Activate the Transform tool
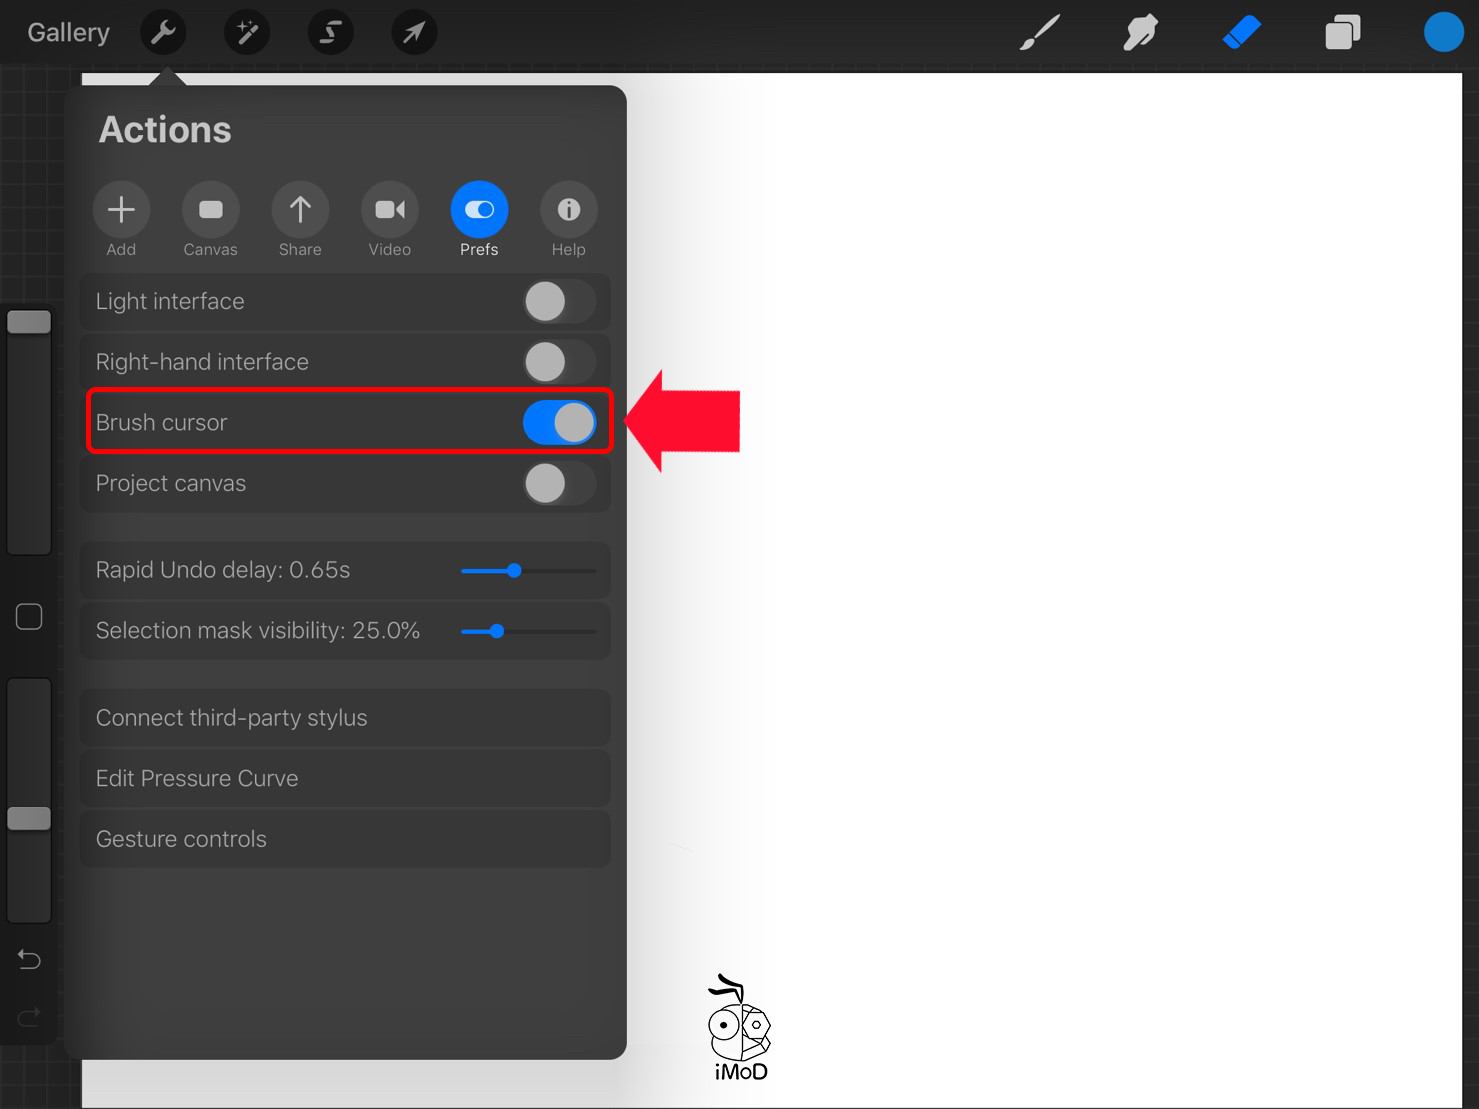The width and height of the screenshot is (1479, 1109). [x=414, y=31]
